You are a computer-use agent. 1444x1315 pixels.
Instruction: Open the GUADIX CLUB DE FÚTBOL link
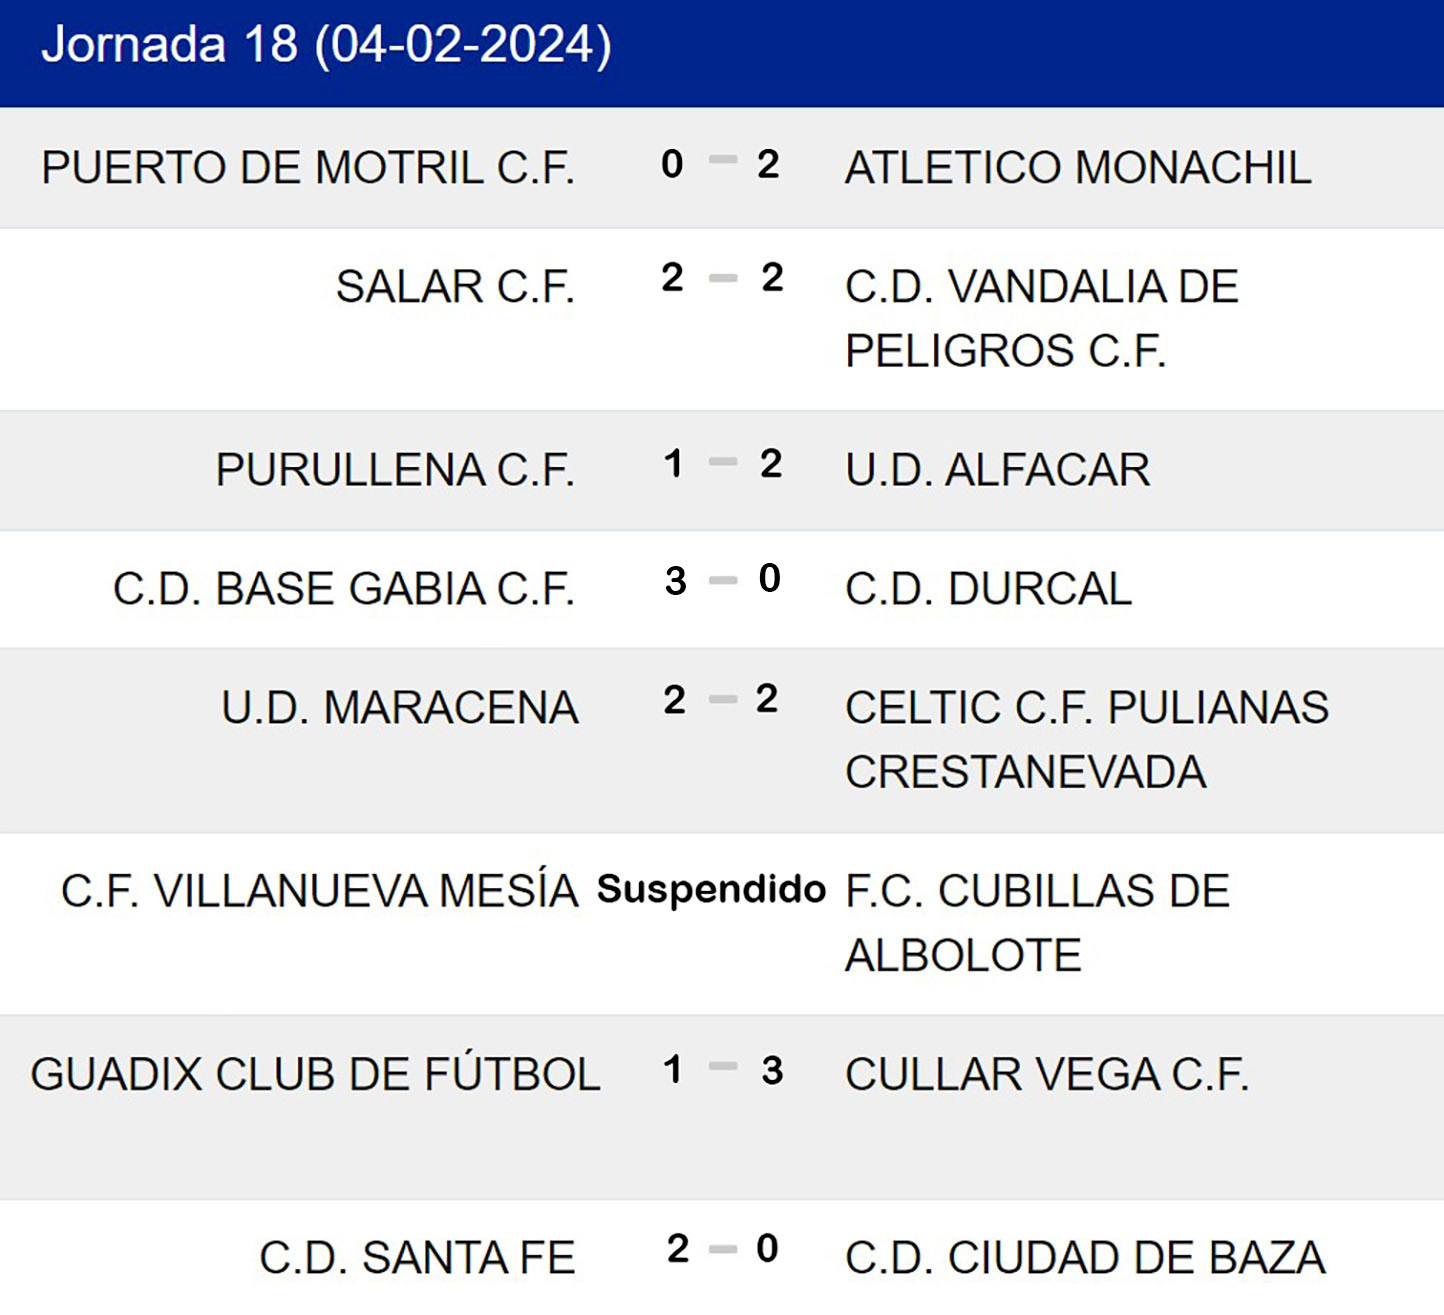pyautogui.click(x=315, y=1075)
